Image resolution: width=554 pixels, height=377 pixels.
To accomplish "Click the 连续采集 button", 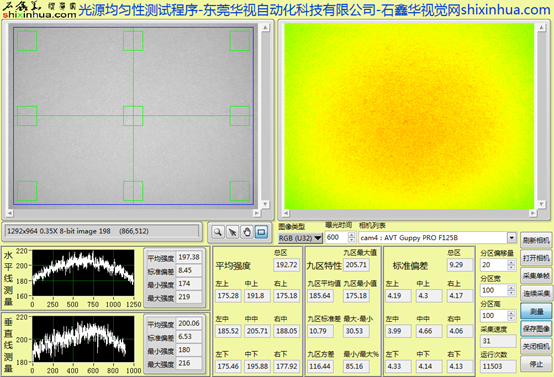I will [x=536, y=293].
